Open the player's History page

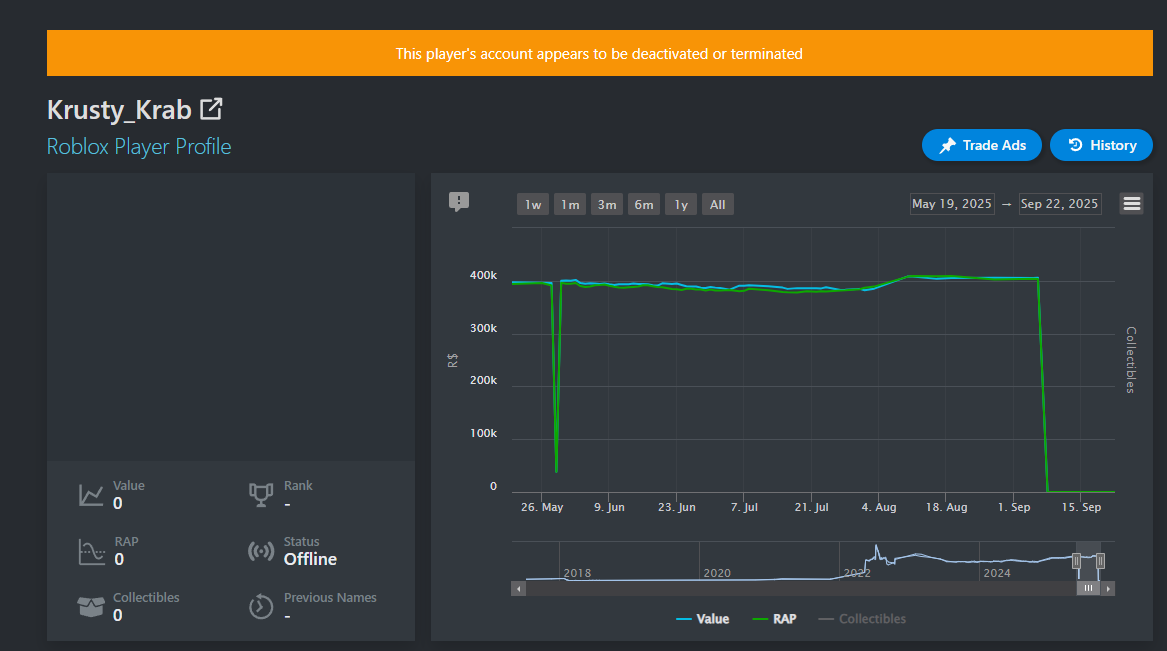(x=1102, y=145)
